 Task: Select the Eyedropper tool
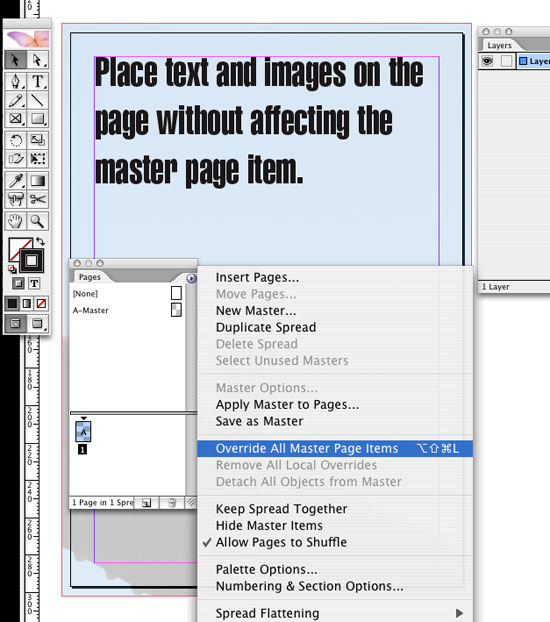(15, 180)
